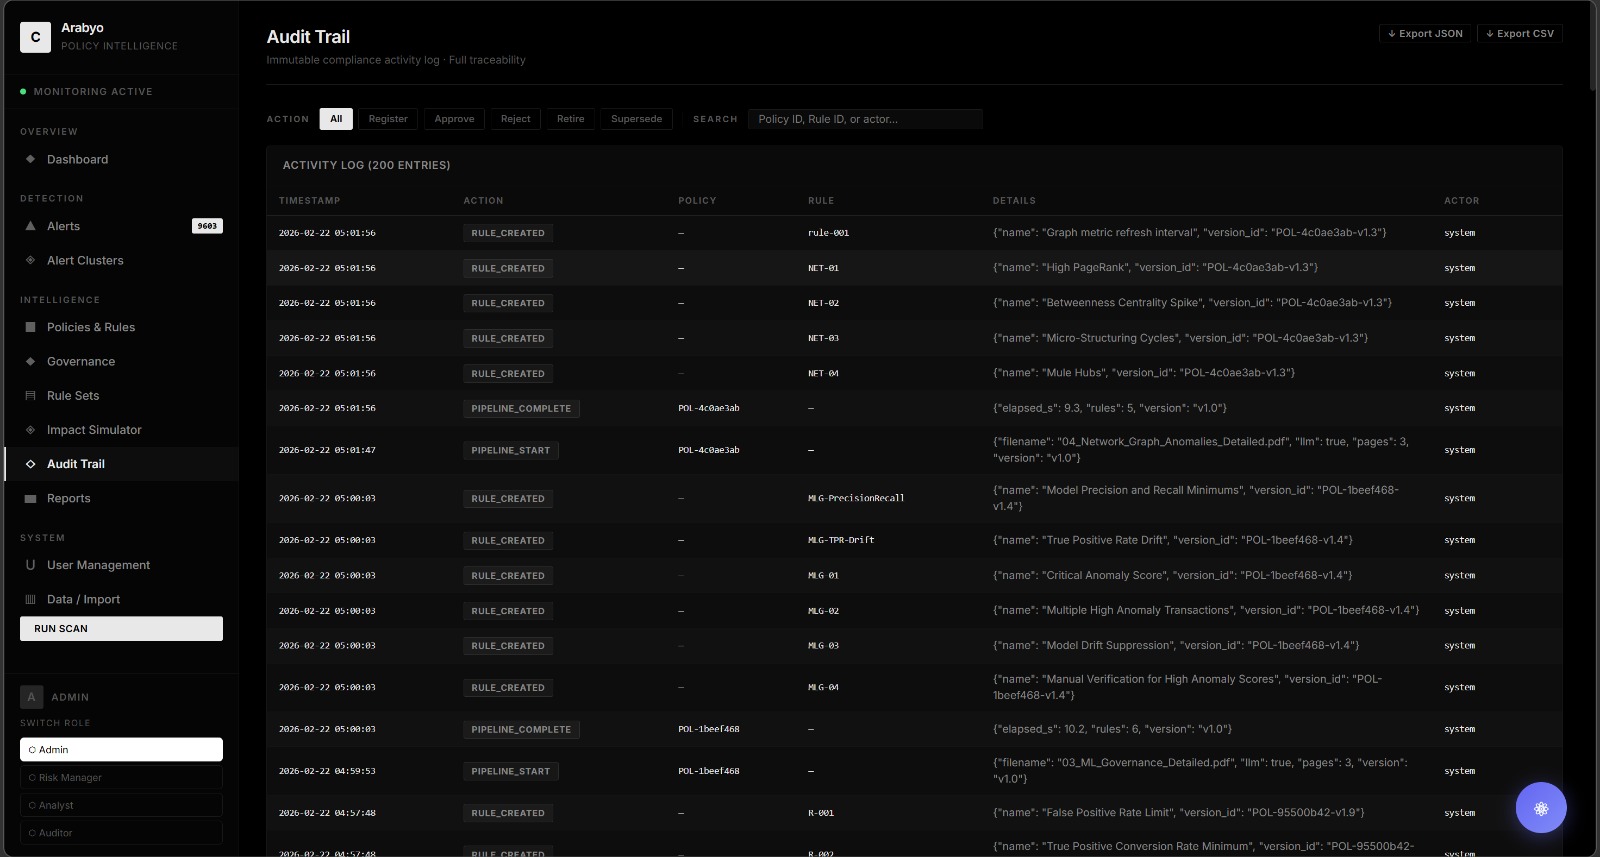
Task: Click the Export CSV button
Action: click(x=1520, y=34)
